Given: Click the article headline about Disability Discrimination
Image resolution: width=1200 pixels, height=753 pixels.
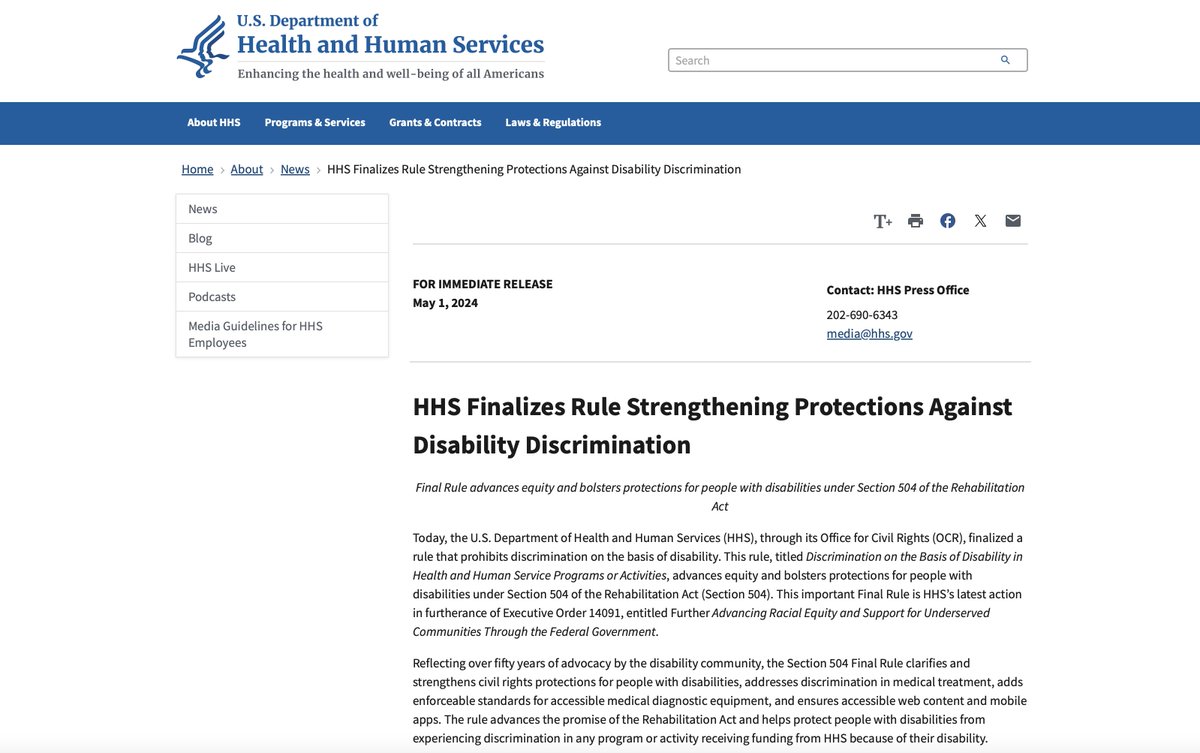Looking at the screenshot, I should click(x=712, y=425).
